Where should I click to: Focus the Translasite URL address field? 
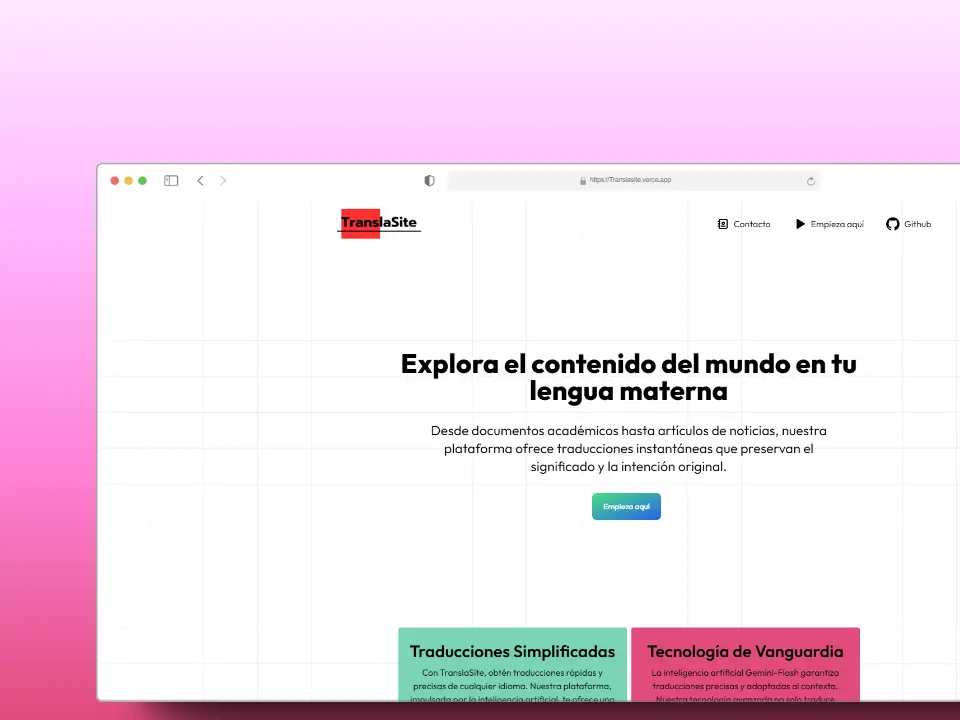coord(634,181)
